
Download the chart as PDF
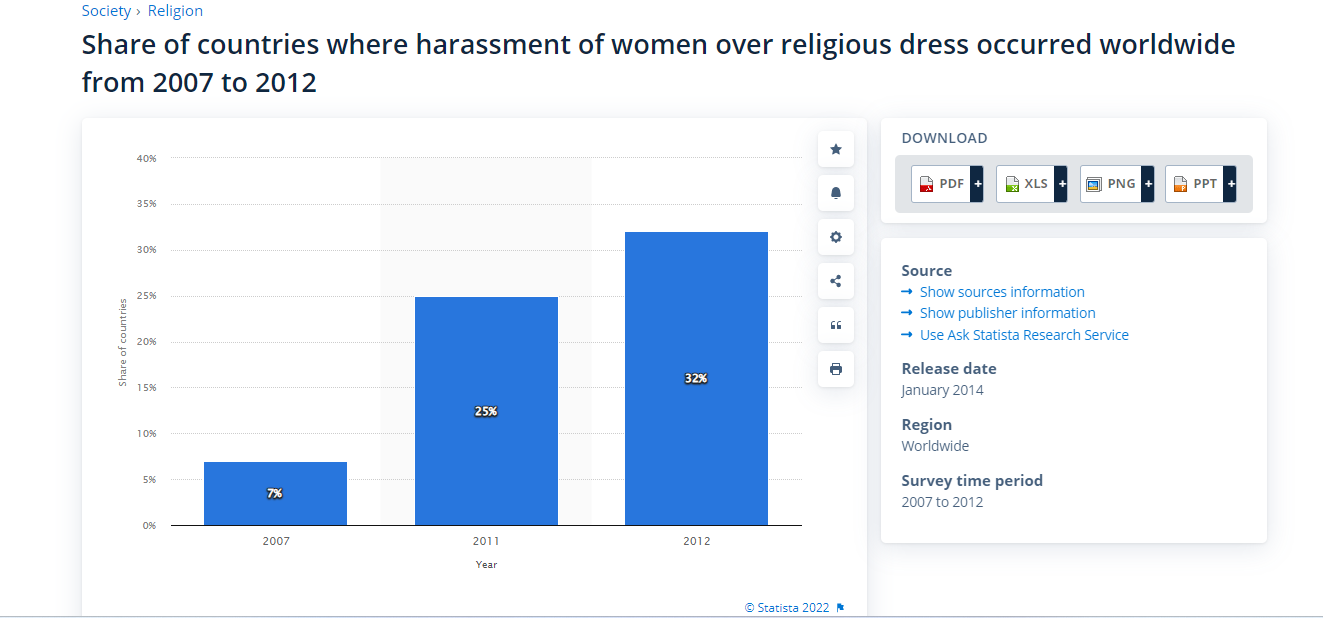[941, 184]
